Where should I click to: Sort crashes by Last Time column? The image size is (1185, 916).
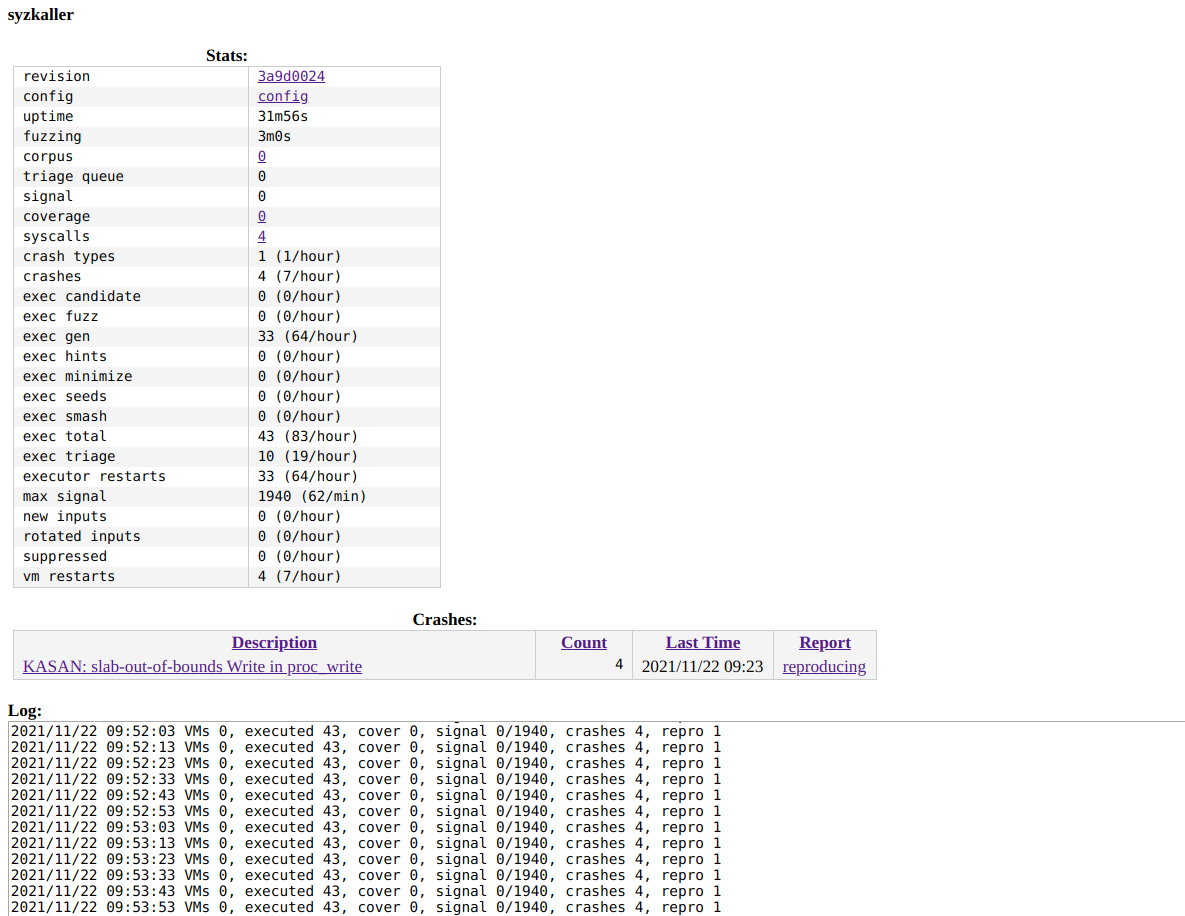coord(703,642)
